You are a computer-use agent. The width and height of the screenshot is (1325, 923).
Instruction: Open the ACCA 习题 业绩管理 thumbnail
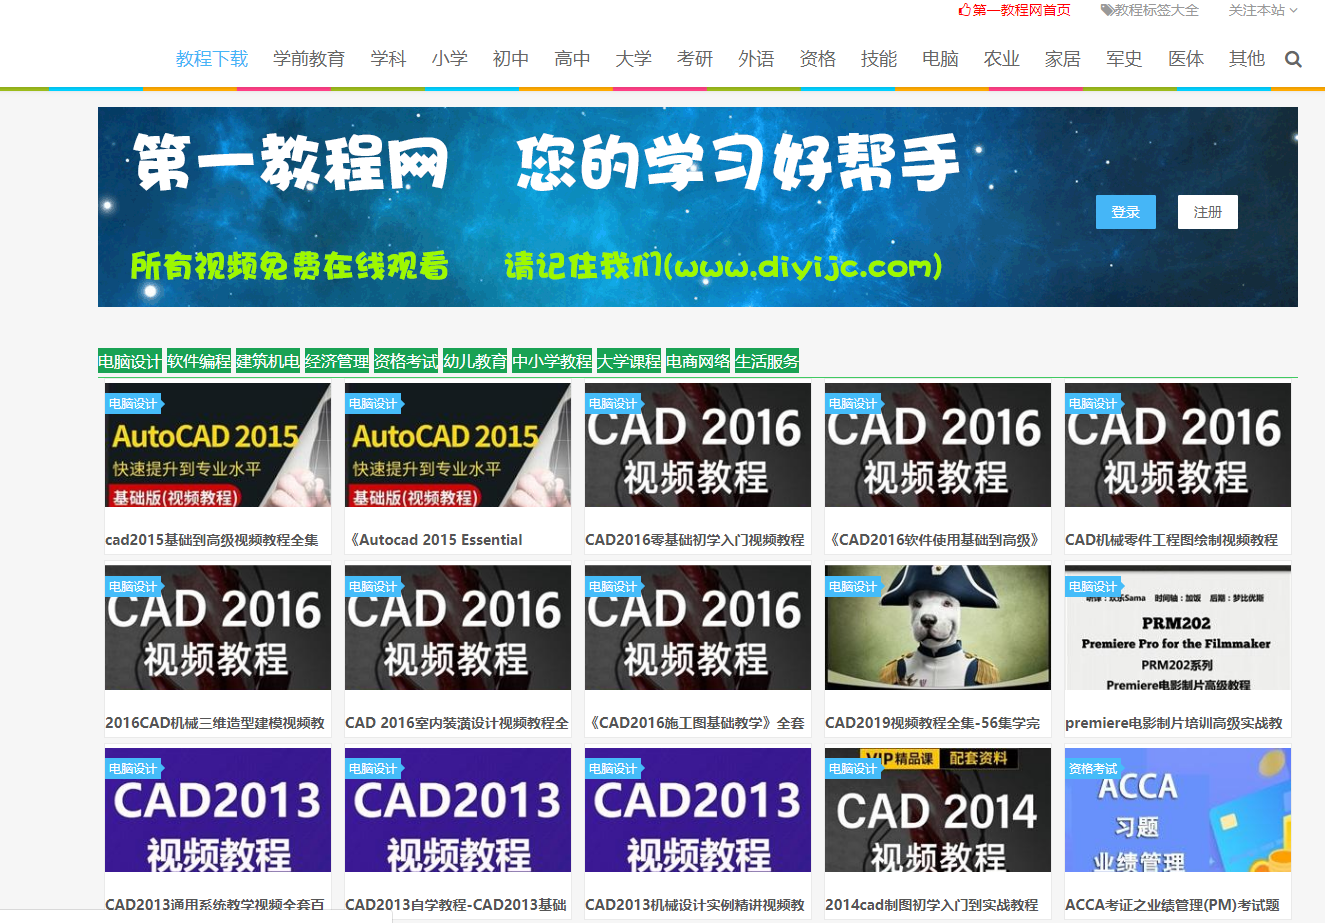coord(1178,810)
